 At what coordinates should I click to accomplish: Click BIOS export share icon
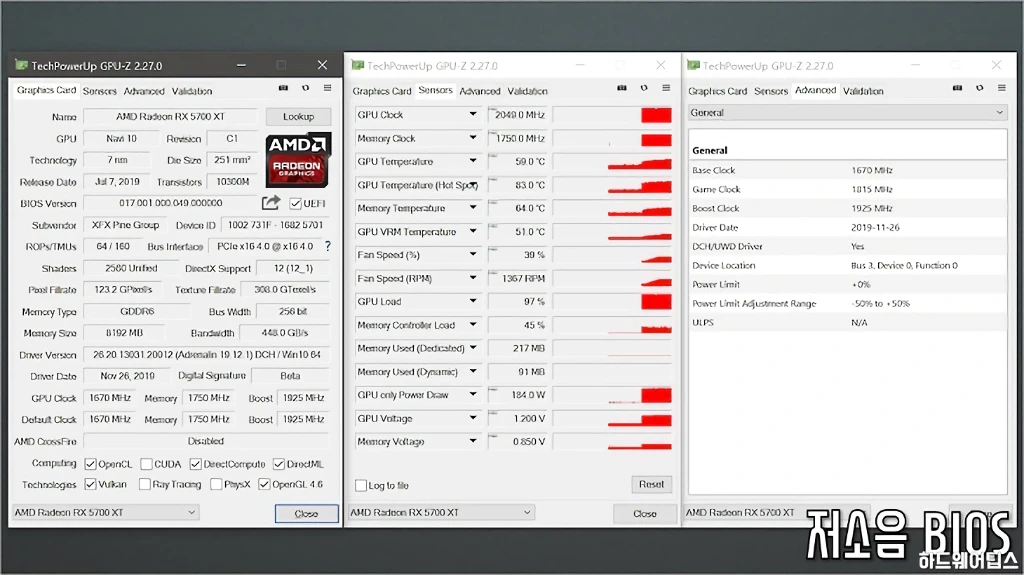(271, 203)
